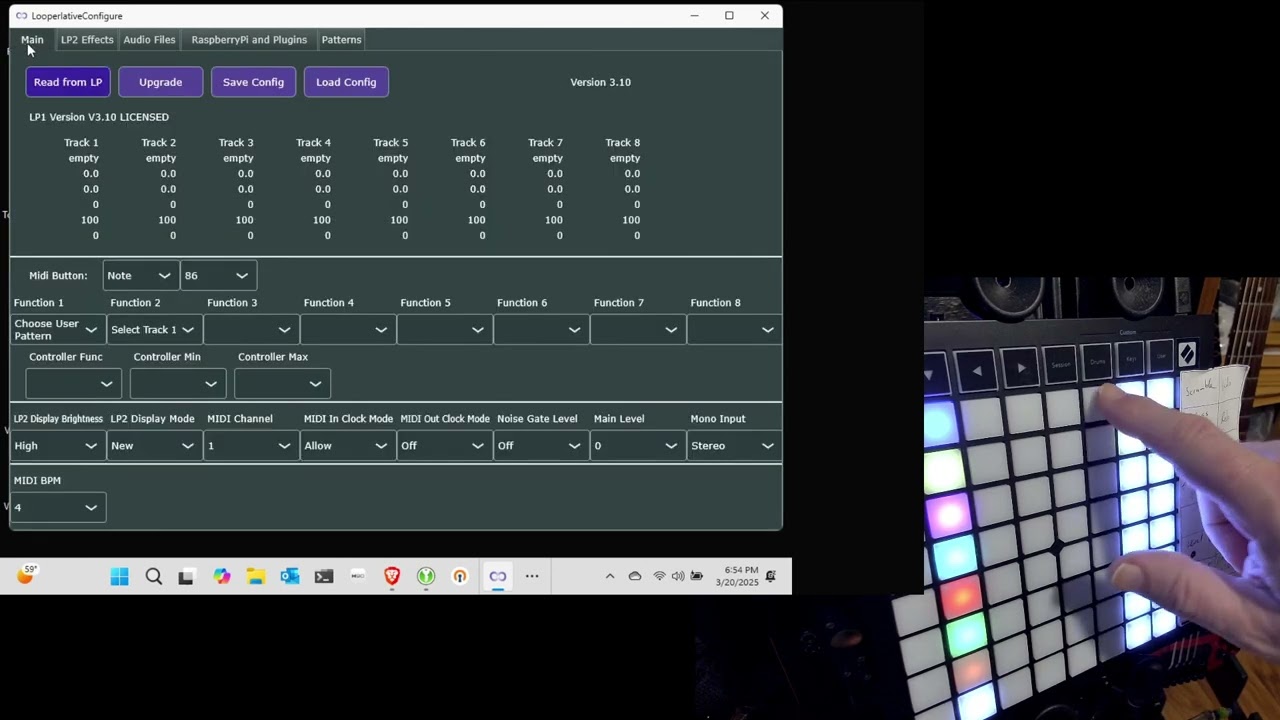Open the Main tab
The width and height of the screenshot is (1280, 720).
tap(32, 40)
